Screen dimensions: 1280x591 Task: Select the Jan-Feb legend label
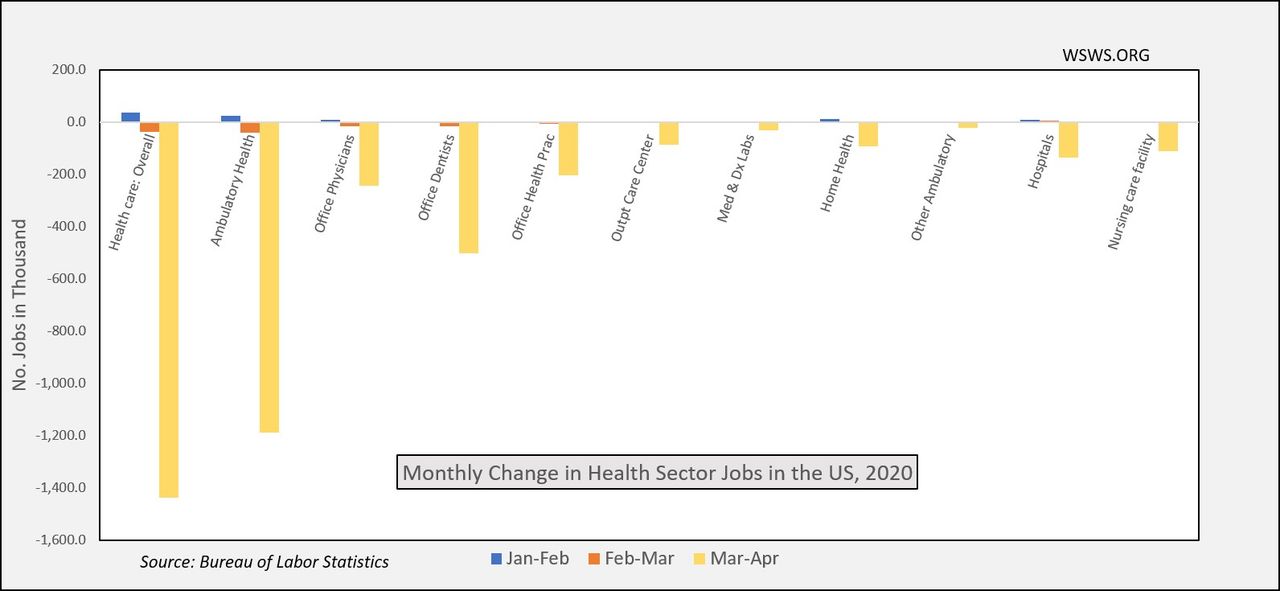coord(538,559)
